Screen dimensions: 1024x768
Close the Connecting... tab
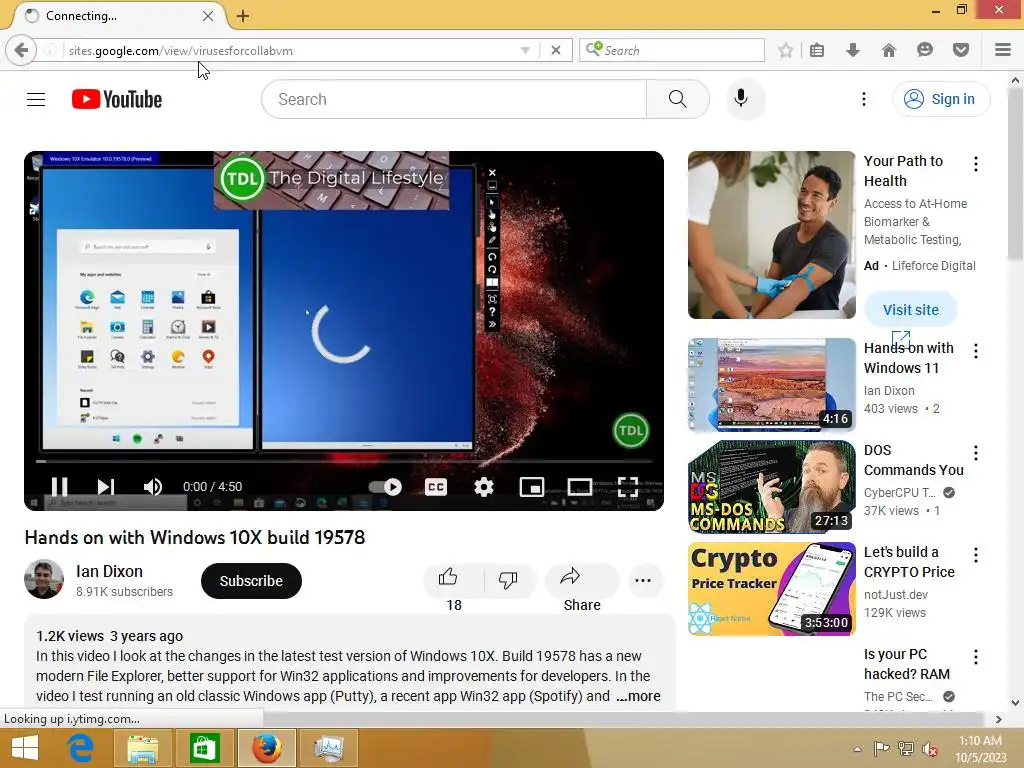point(208,16)
